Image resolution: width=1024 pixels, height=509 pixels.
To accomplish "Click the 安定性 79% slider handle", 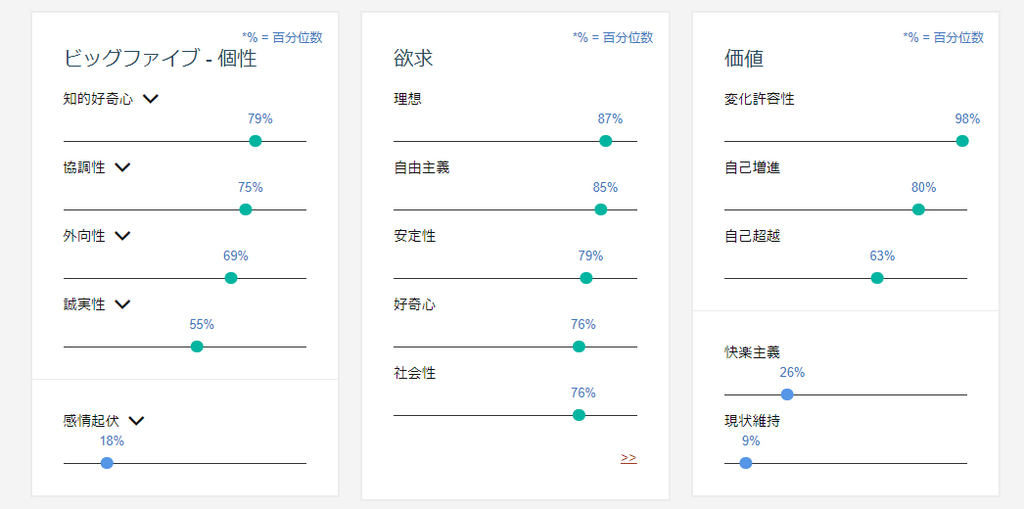I will coord(586,278).
